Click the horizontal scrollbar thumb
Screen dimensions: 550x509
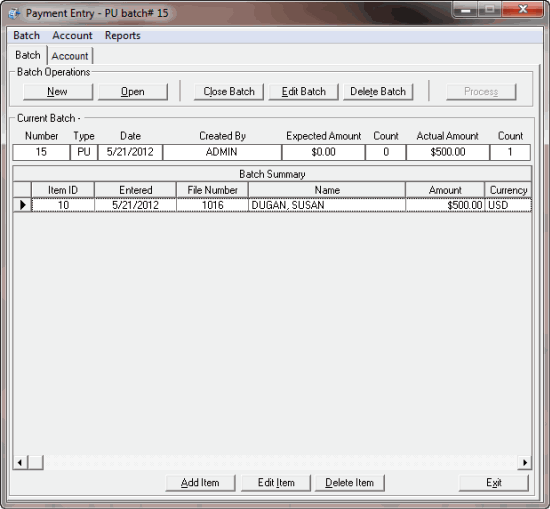pos(35,462)
